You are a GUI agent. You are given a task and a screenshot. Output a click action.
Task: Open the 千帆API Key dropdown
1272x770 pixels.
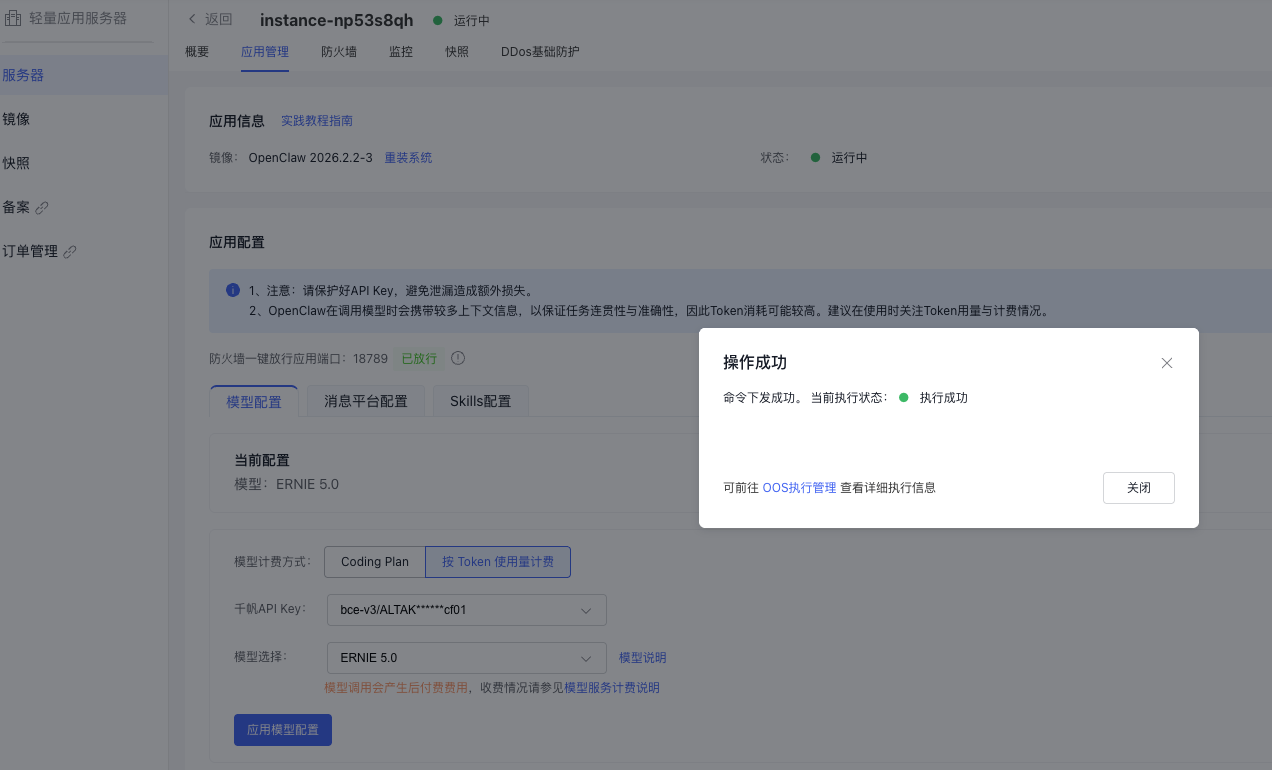466,610
